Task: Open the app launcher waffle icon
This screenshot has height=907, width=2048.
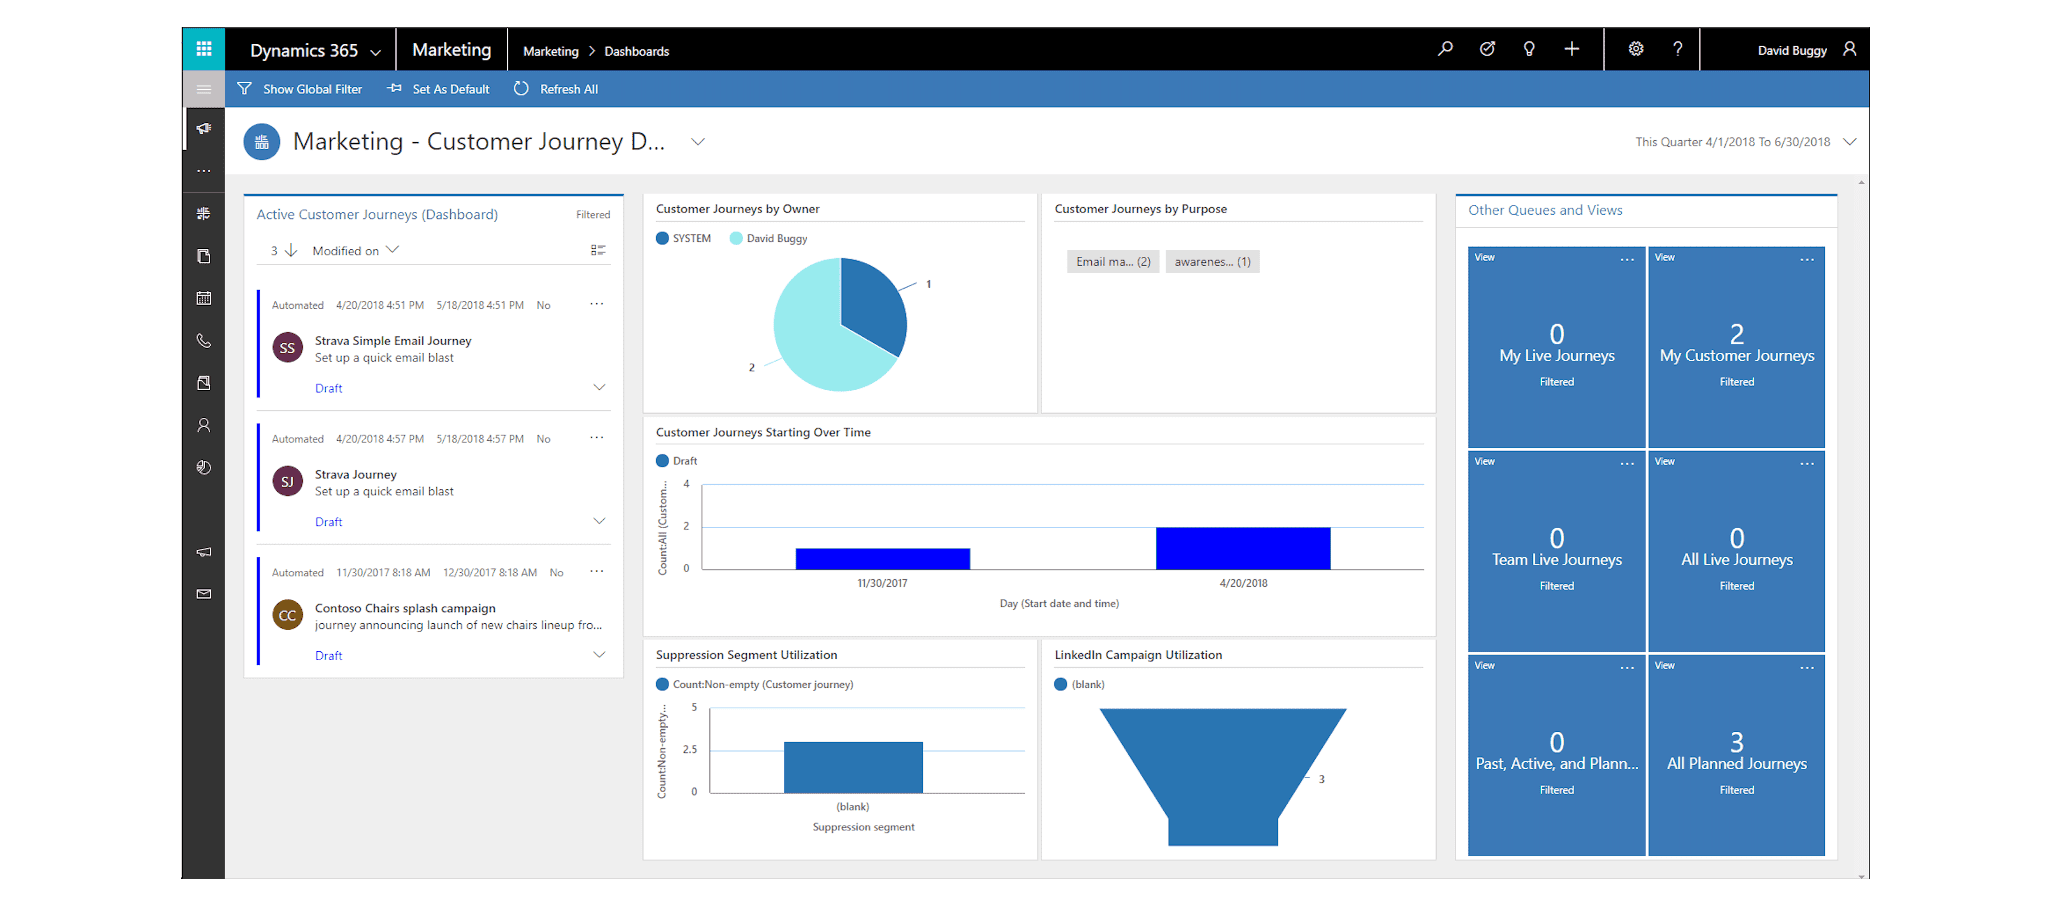Action: click(x=204, y=49)
